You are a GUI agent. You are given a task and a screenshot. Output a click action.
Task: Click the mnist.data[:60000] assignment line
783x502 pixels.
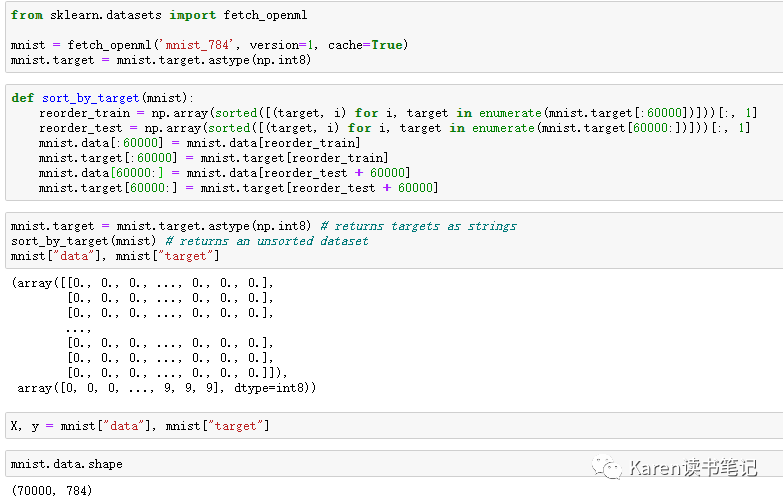click(x=199, y=143)
